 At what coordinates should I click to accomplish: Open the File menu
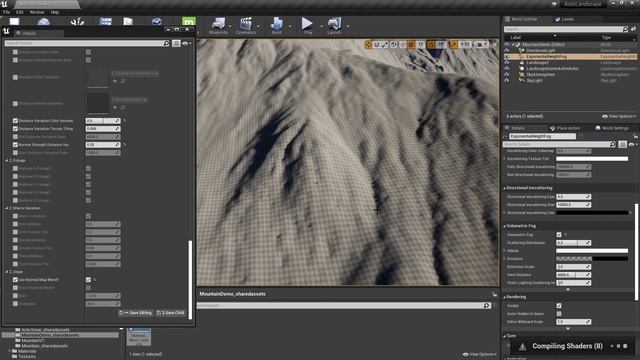tap(7, 12)
